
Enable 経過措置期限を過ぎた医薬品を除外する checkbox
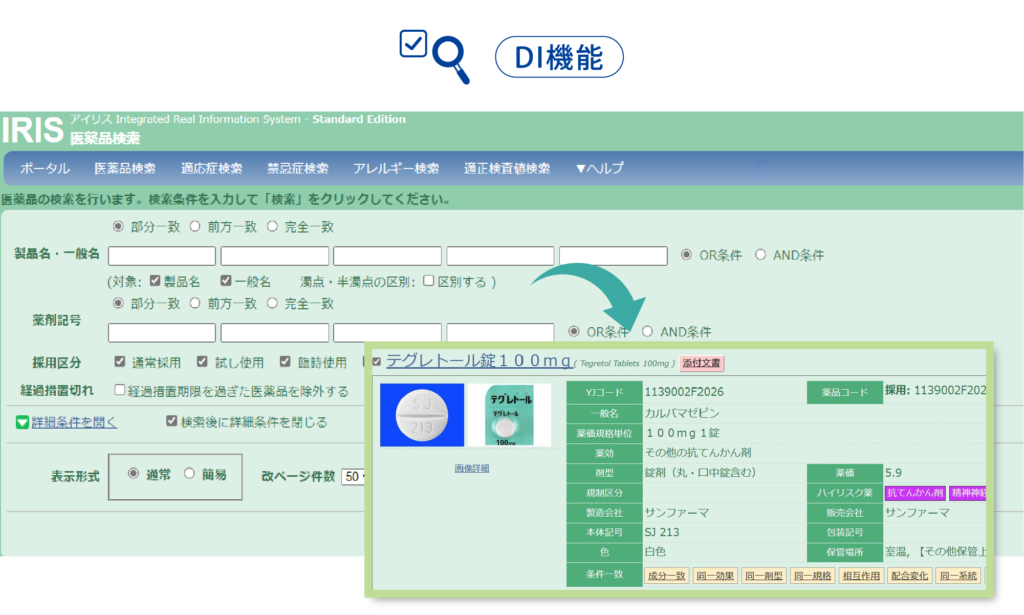click(x=120, y=390)
